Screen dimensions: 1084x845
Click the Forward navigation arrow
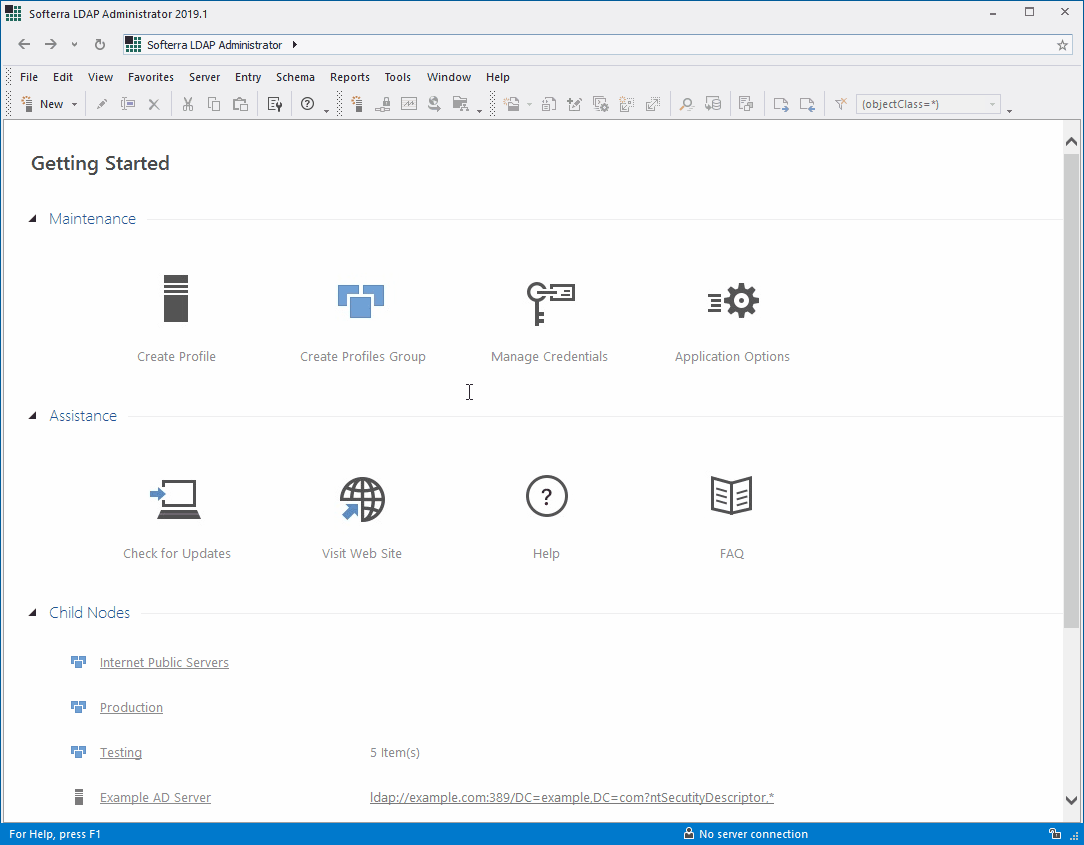[50, 44]
